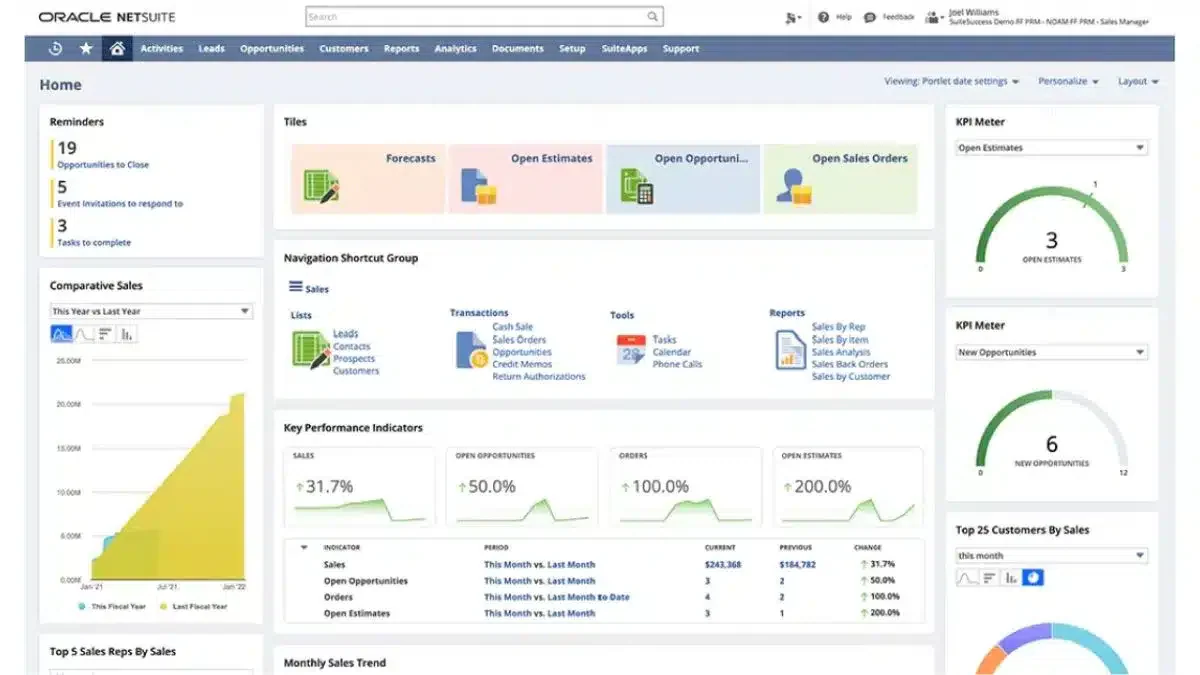This screenshot has height=675, width=1200.
Task: Click the Open Estimates tile icon
Action: tap(479, 187)
